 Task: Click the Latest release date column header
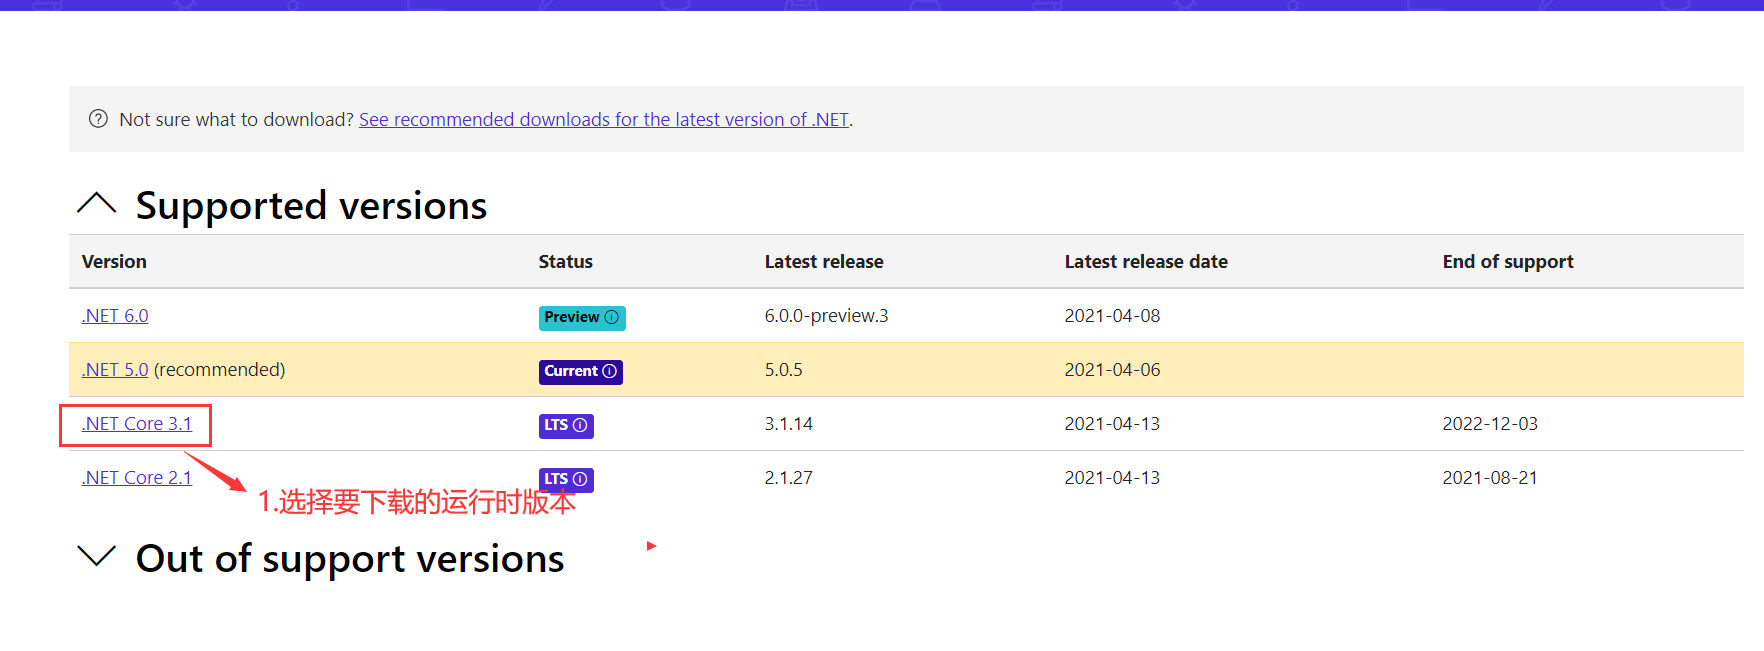(1146, 262)
